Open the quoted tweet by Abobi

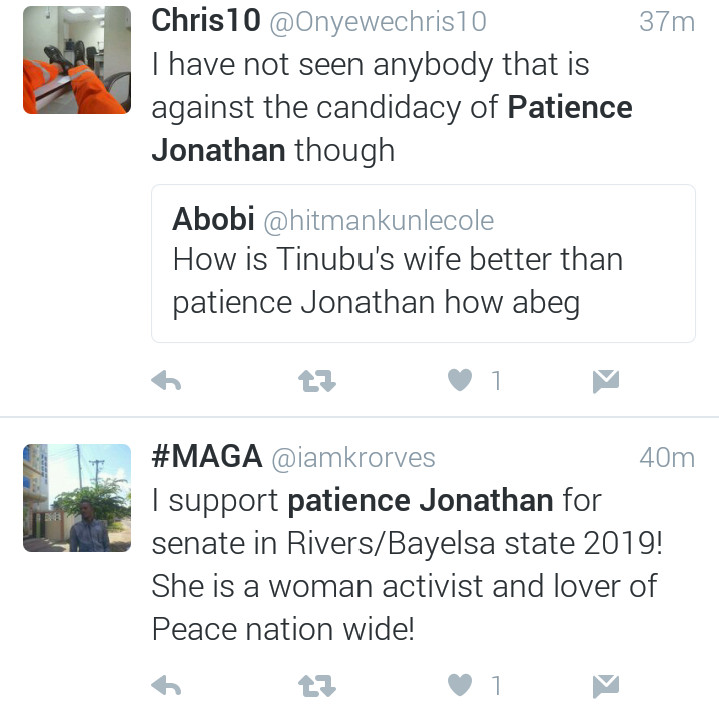(x=423, y=264)
